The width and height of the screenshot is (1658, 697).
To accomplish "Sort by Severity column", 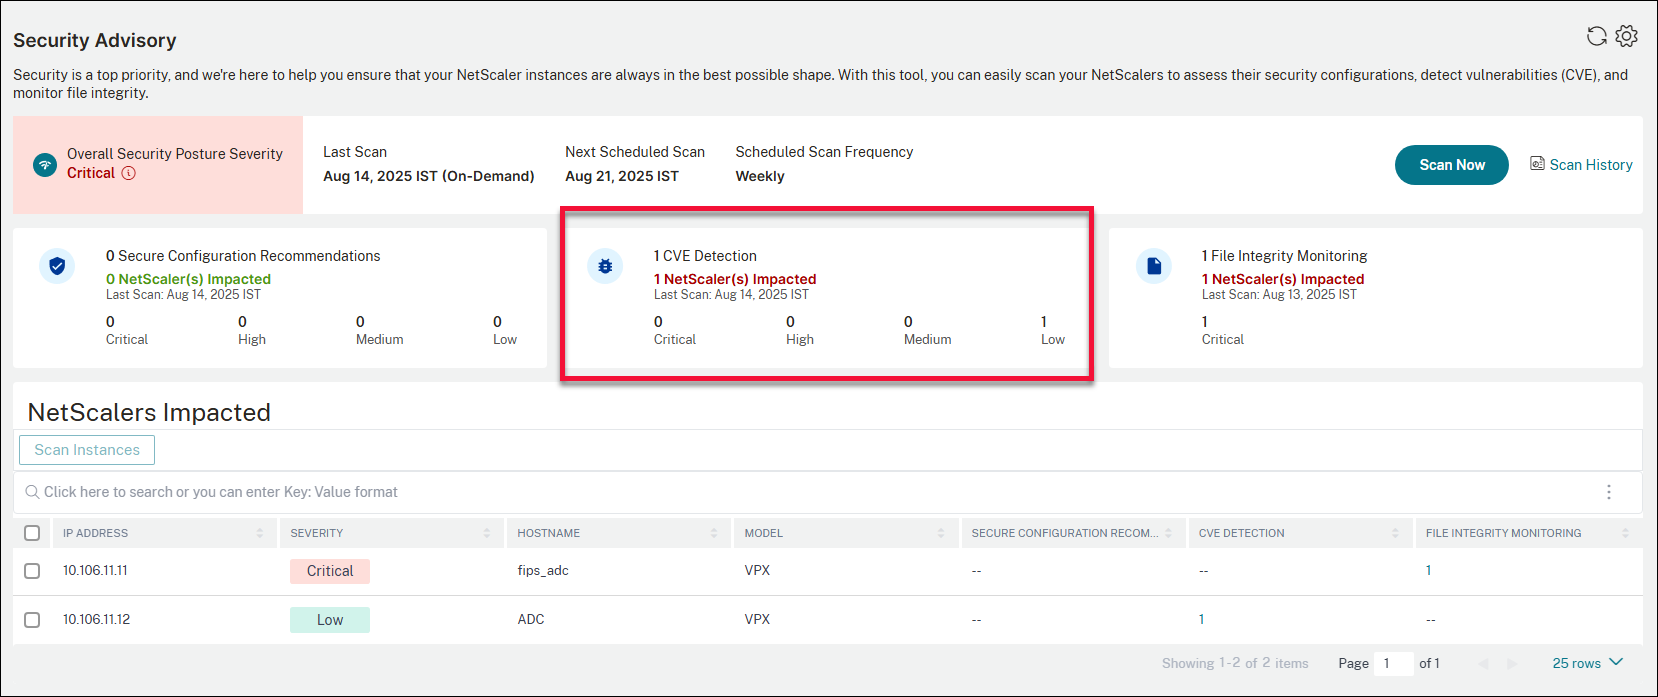I will pyautogui.click(x=487, y=533).
